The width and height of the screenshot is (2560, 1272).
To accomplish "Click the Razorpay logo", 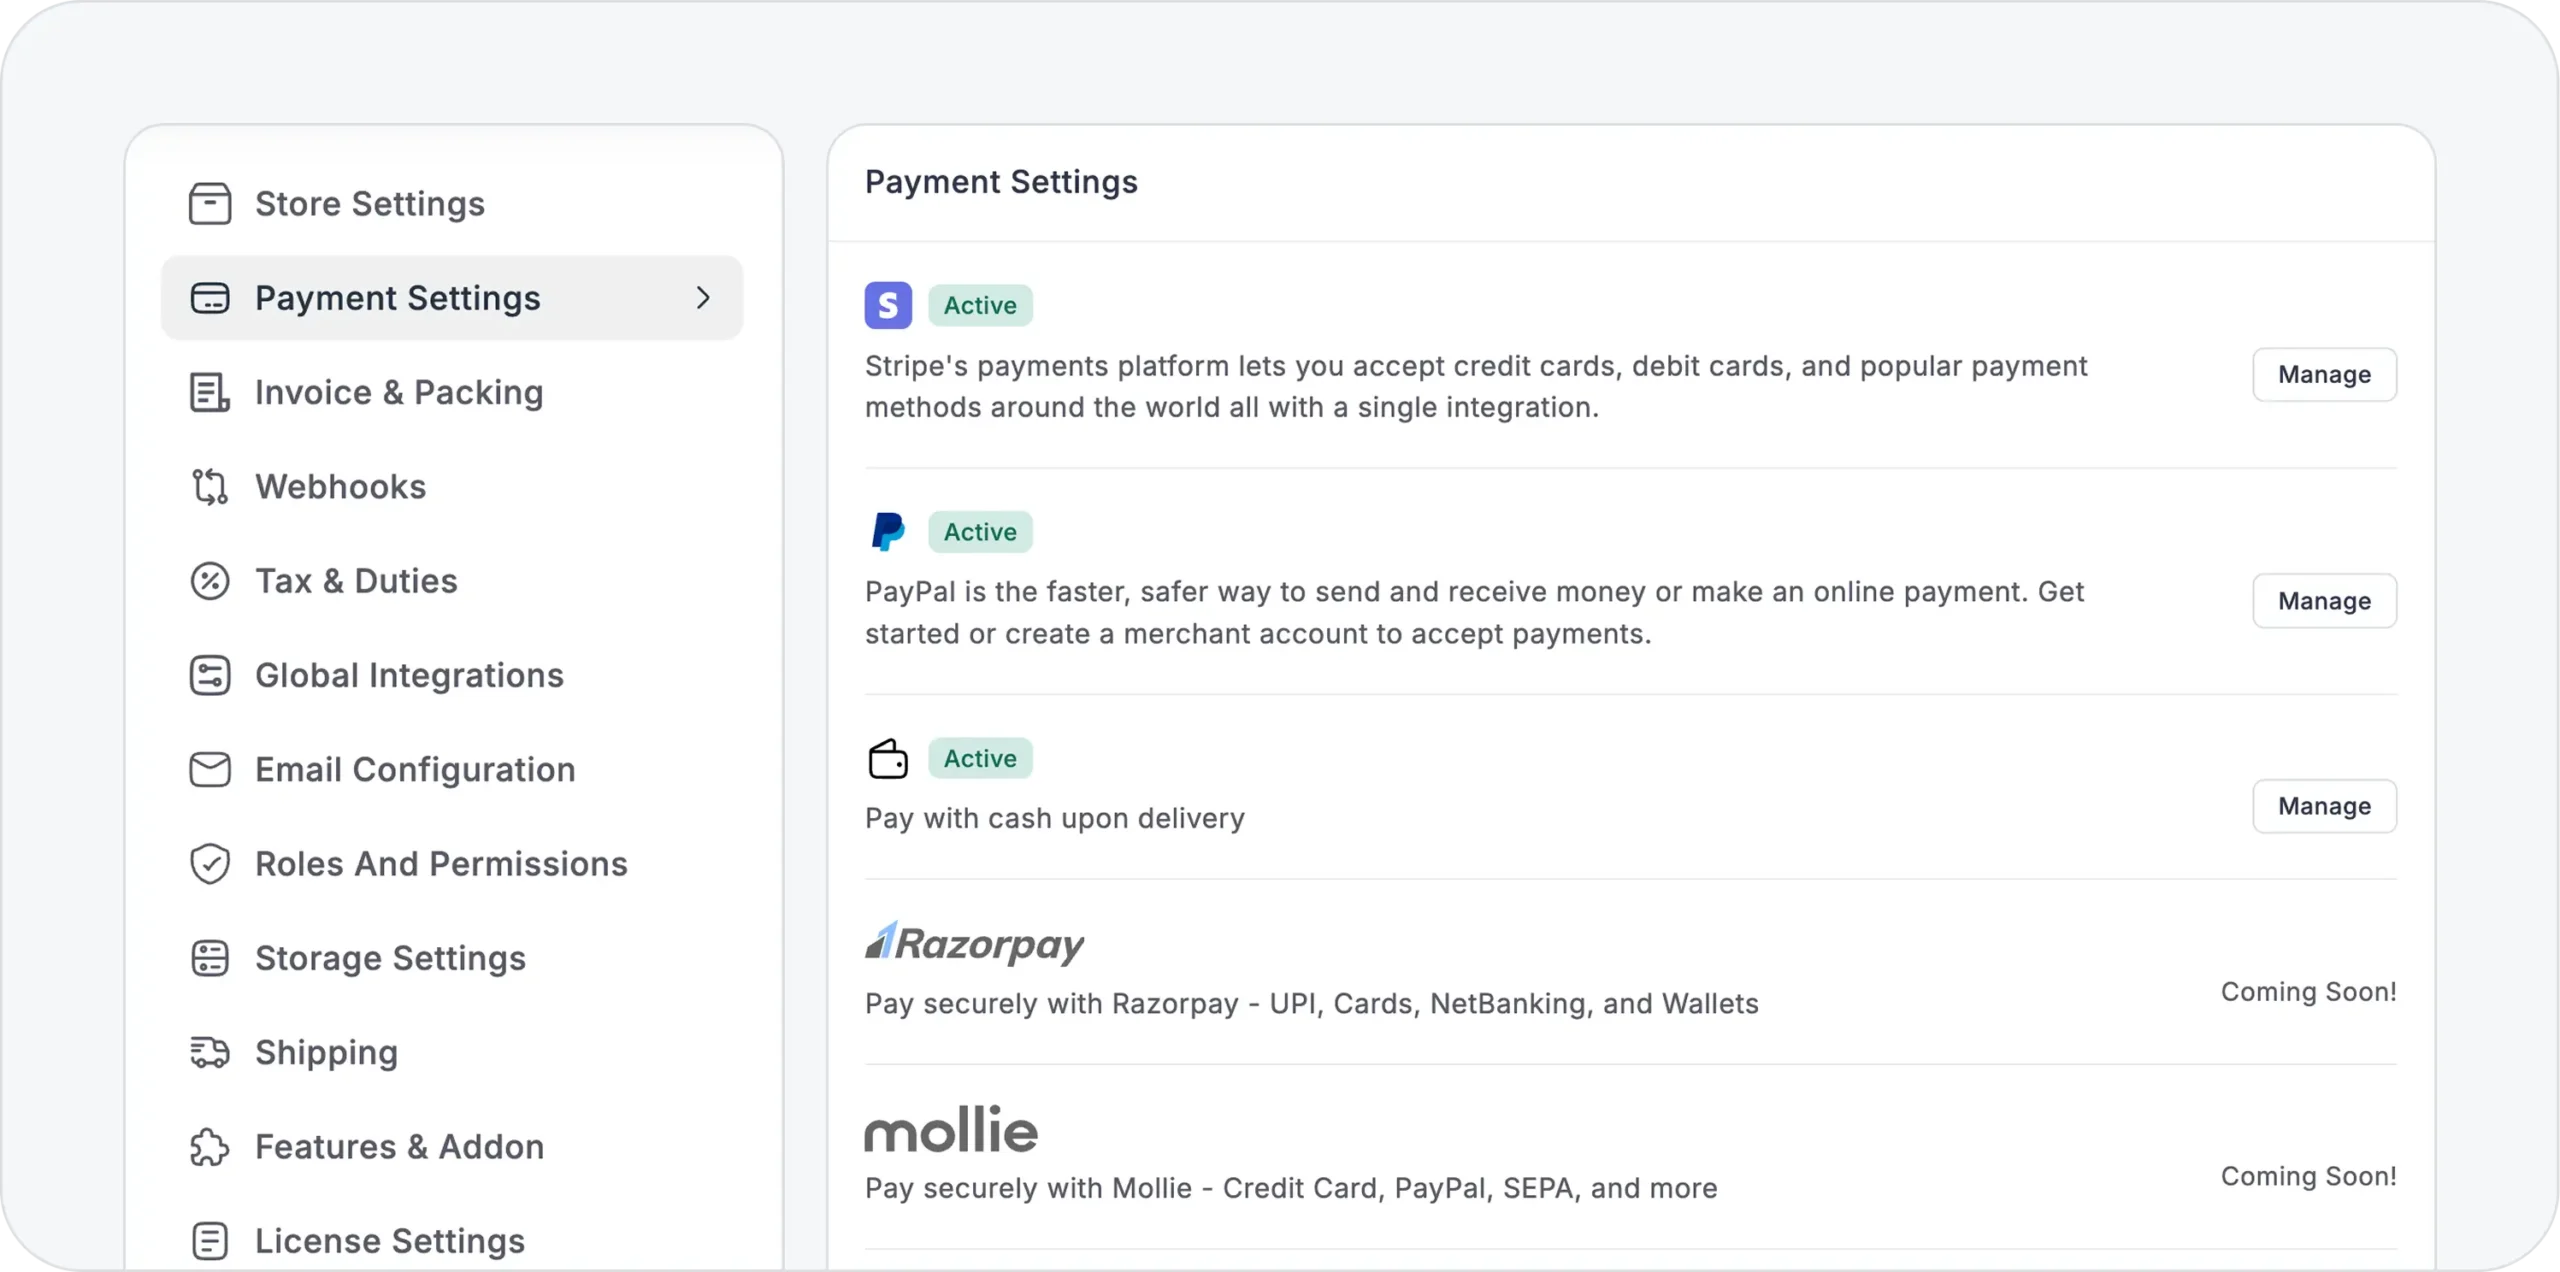I will [975, 944].
